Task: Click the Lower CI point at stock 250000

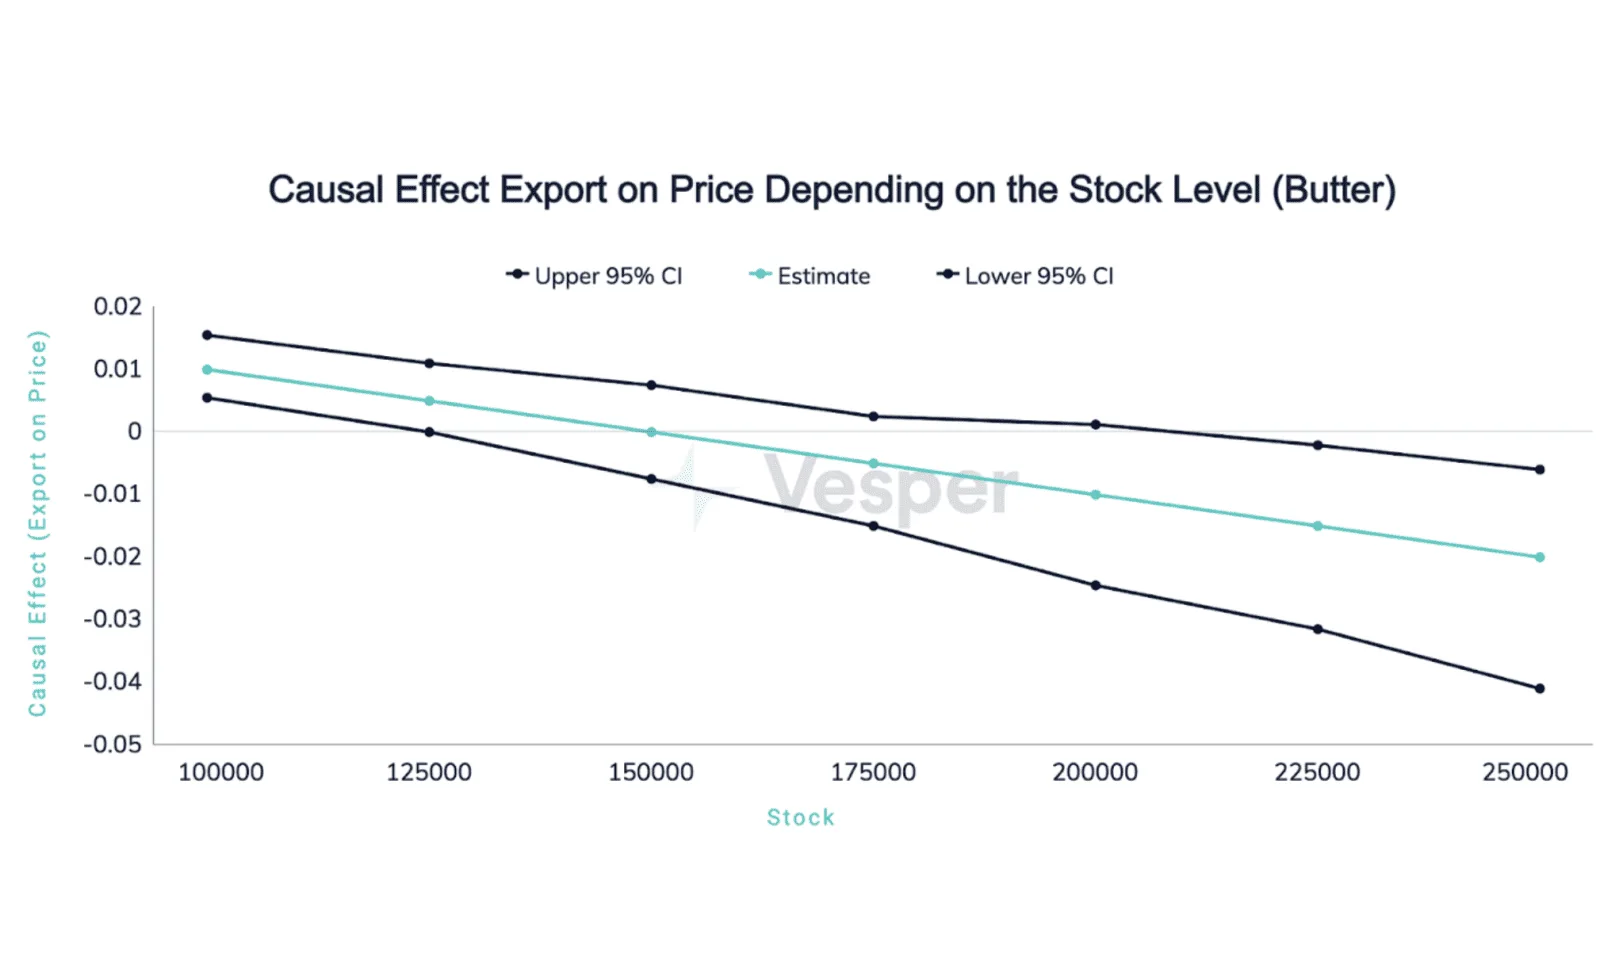Action: pyautogui.click(x=1539, y=688)
